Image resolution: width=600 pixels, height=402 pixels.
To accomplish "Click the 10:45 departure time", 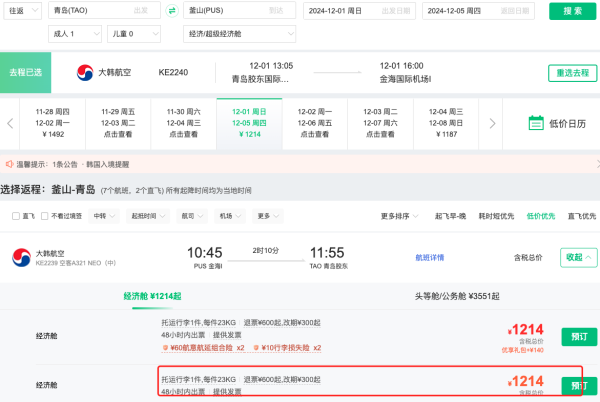I will click(x=205, y=253).
